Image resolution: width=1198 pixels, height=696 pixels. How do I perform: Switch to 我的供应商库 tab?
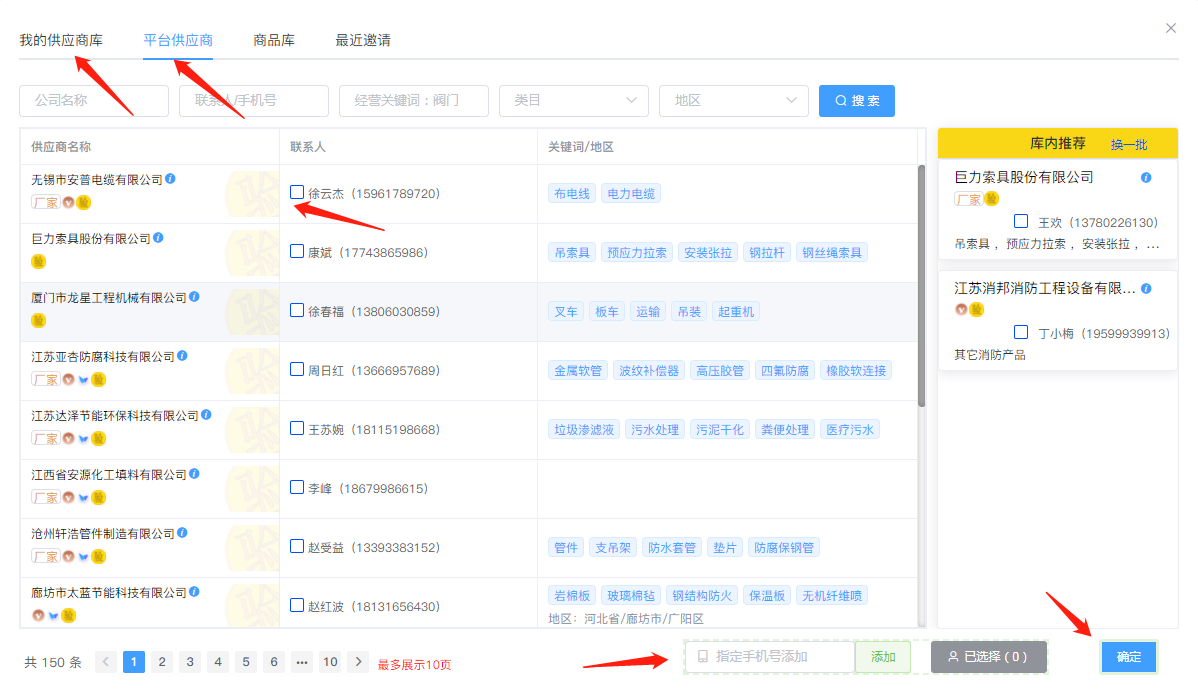tap(61, 40)
